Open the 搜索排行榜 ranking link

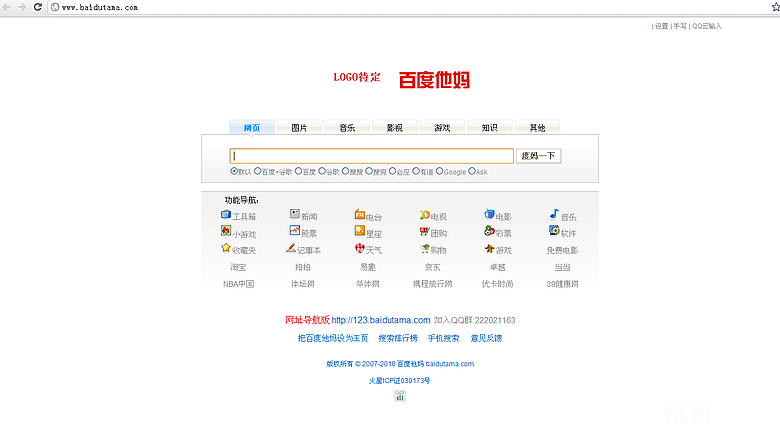398,338
